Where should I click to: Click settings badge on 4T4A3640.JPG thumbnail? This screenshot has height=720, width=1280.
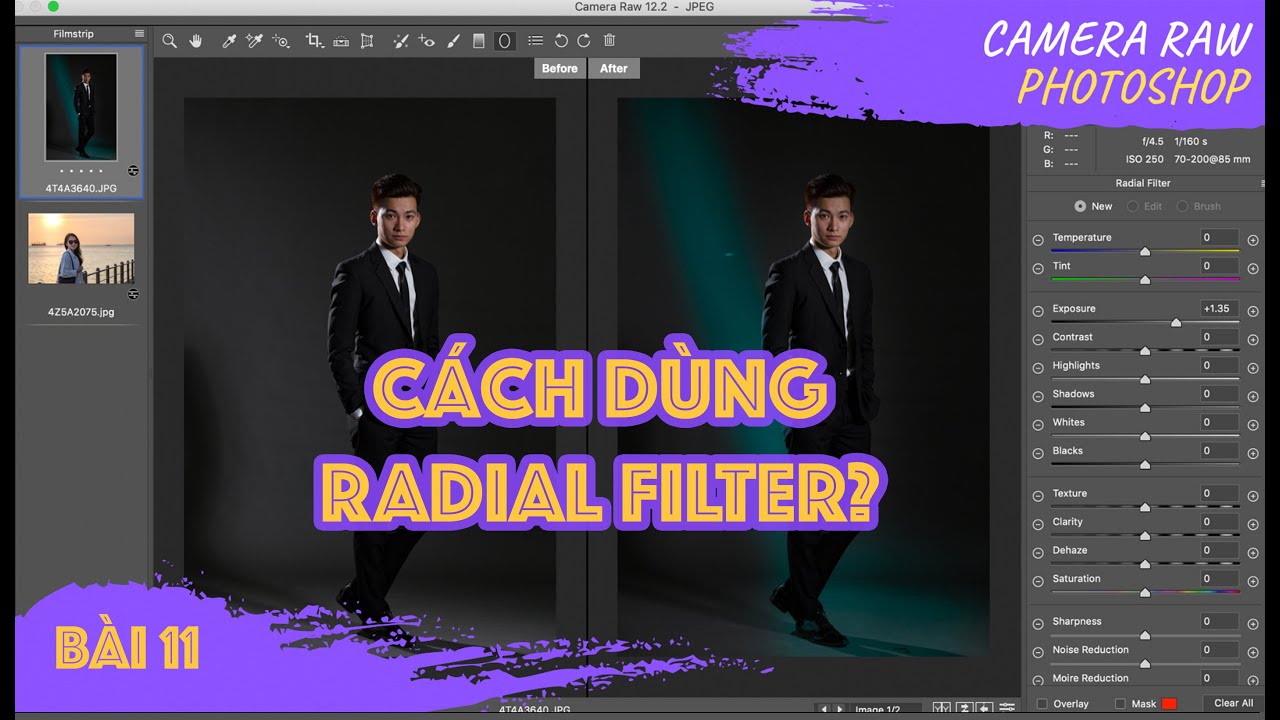point(134,171)
